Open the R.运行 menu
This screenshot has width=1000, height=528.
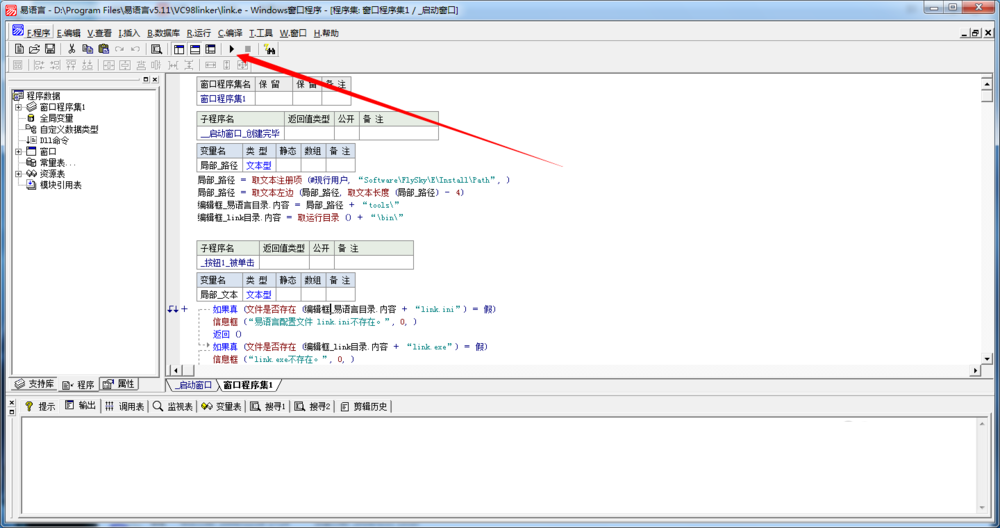pyautogui.click(x=198, y=33)
